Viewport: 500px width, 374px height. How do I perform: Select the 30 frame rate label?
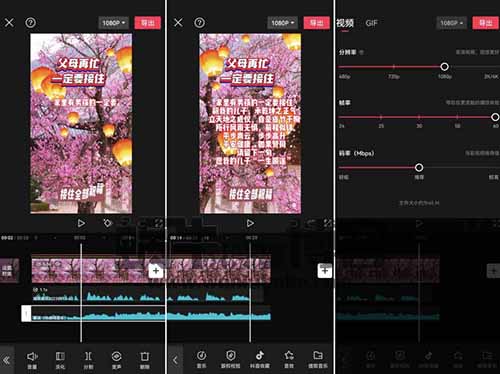click(x=419, y=126)
